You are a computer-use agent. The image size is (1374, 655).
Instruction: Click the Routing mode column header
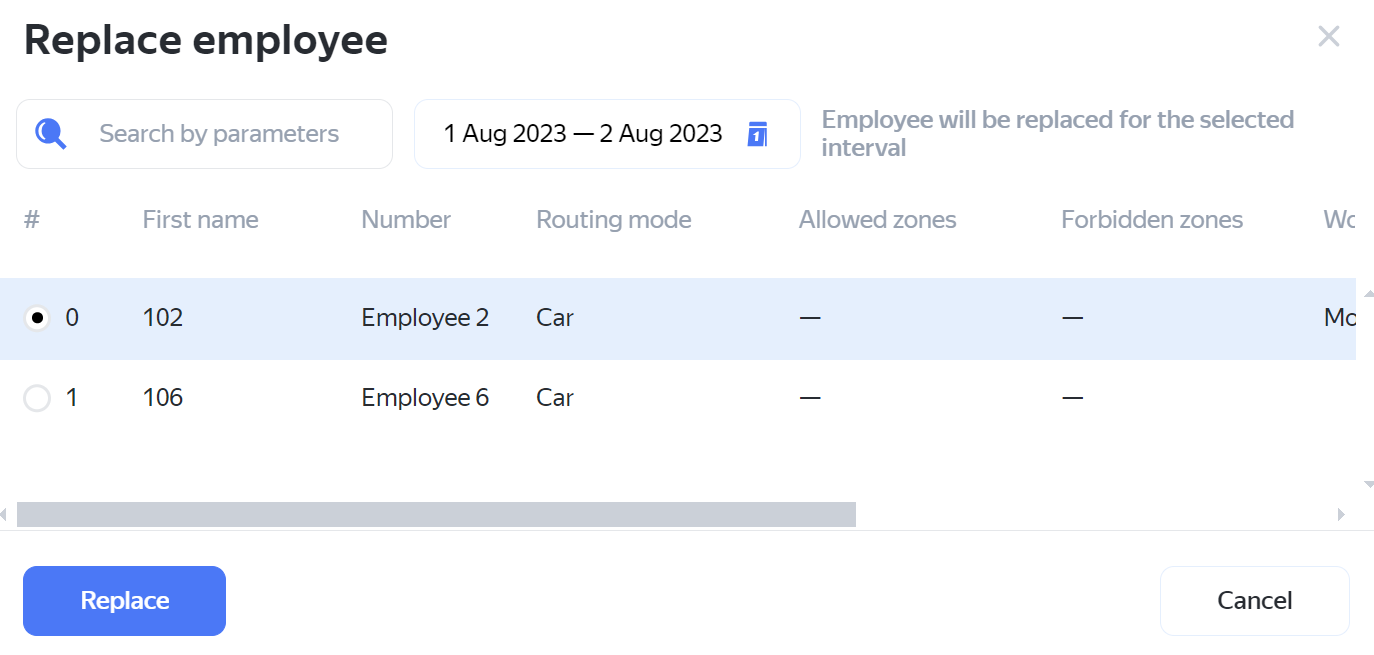[613, 220]
